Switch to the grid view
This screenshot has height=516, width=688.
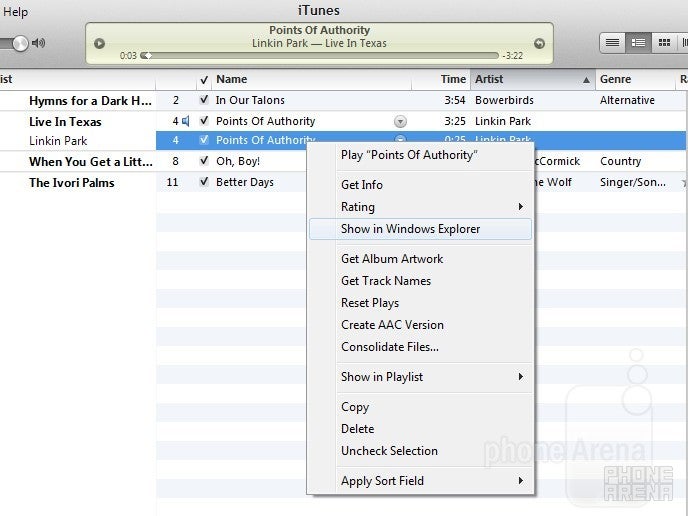click(x=664, y=43)
